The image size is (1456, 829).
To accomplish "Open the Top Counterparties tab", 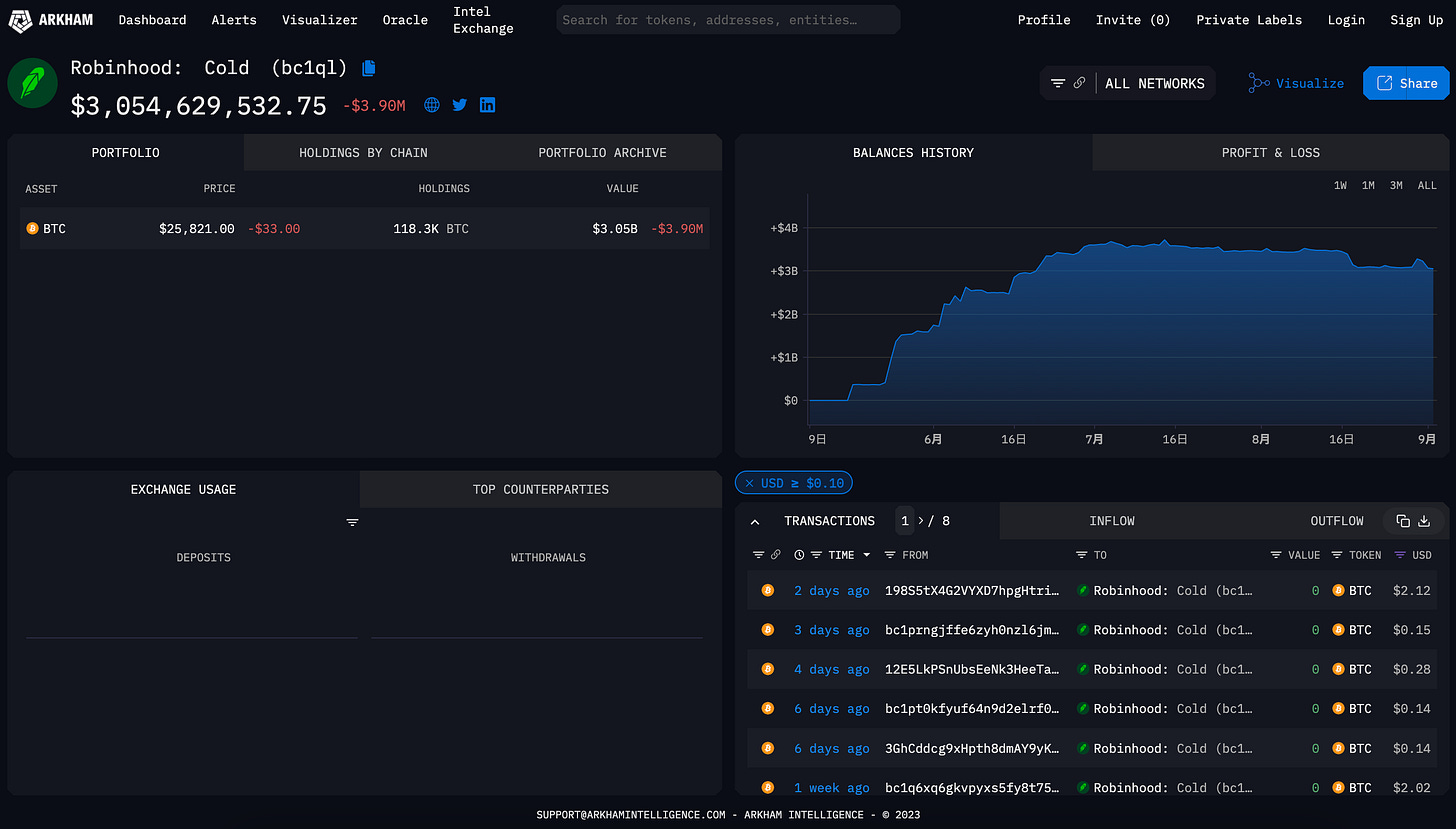I will pyautogui.click(x=541, y=489).
